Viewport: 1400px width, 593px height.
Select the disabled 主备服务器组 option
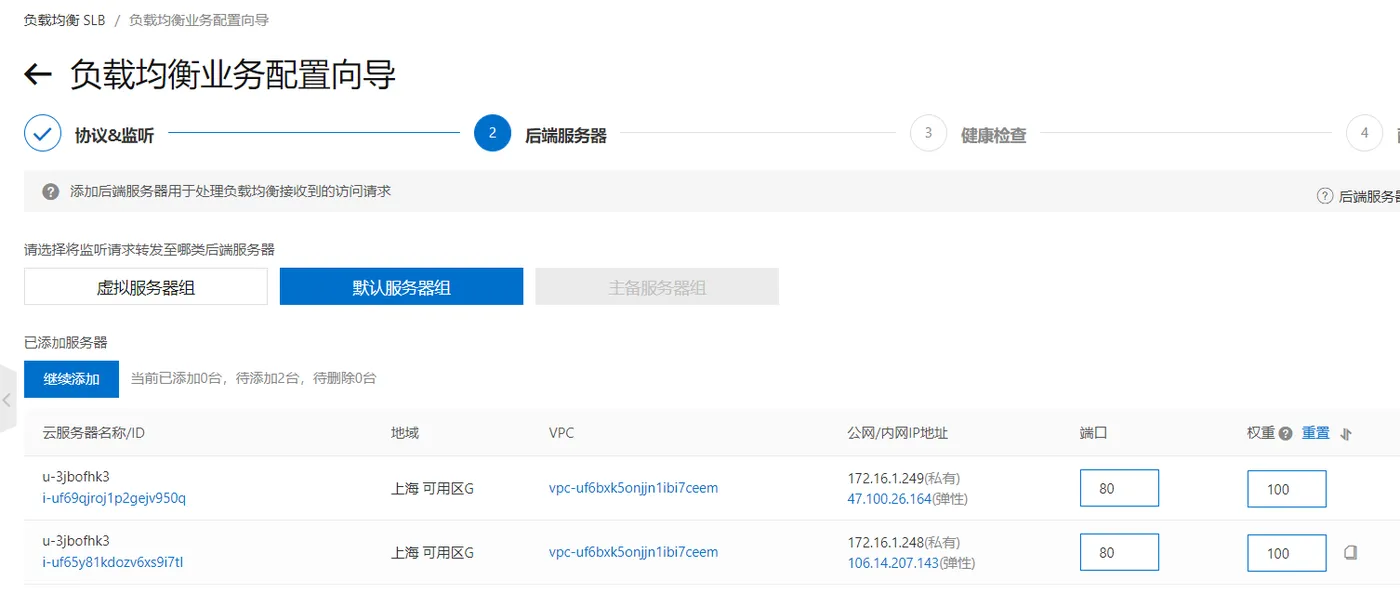(x=657, y=287)
